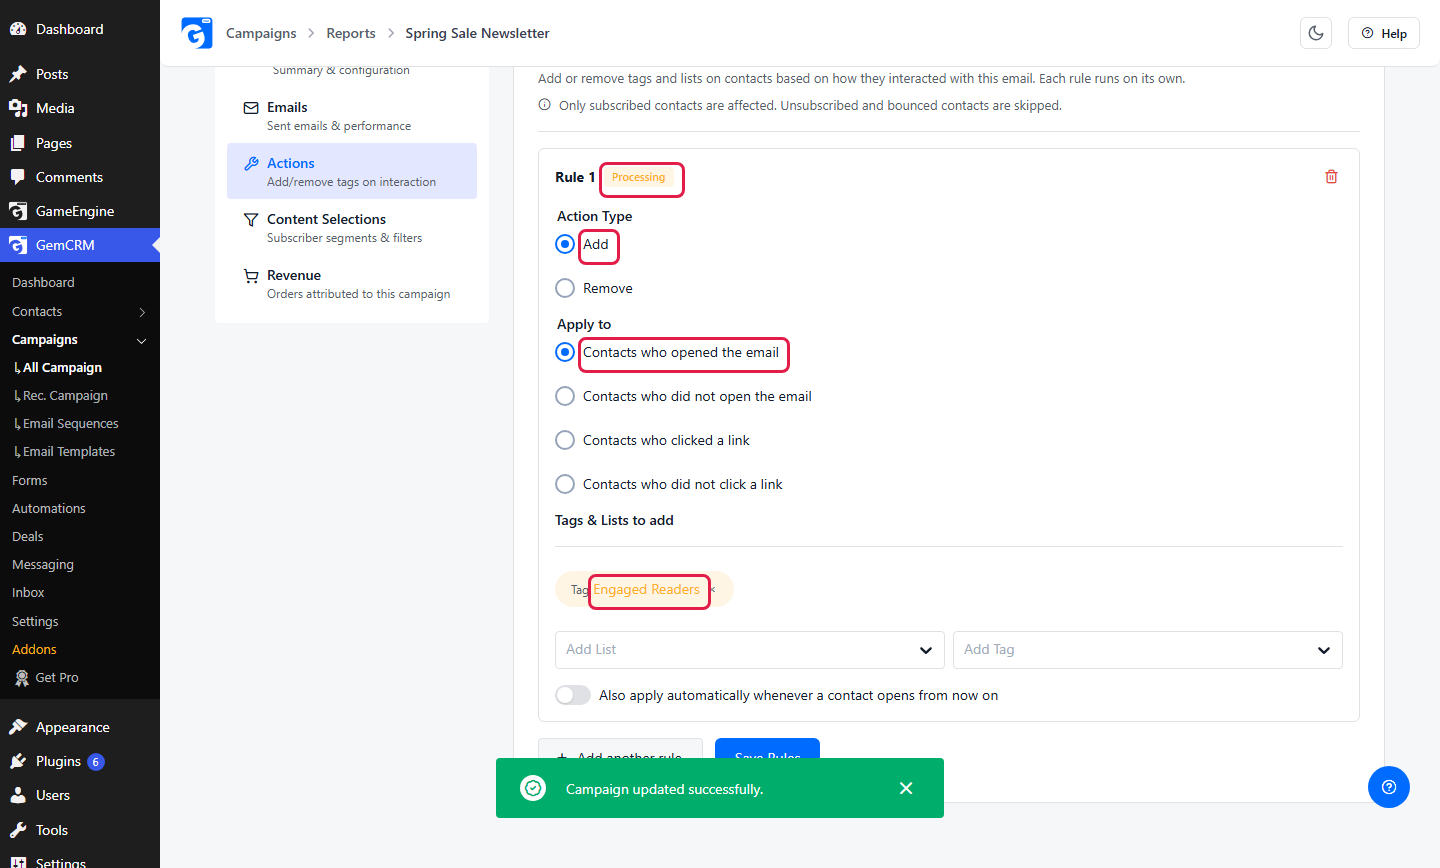Open the Content Selections section
Viewport: 1440px width, 868px height.
352,227
